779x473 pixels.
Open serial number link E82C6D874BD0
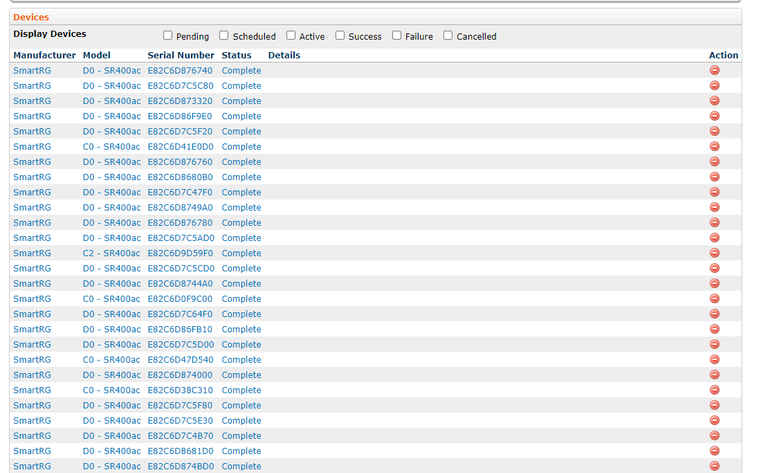click(181, 467)
